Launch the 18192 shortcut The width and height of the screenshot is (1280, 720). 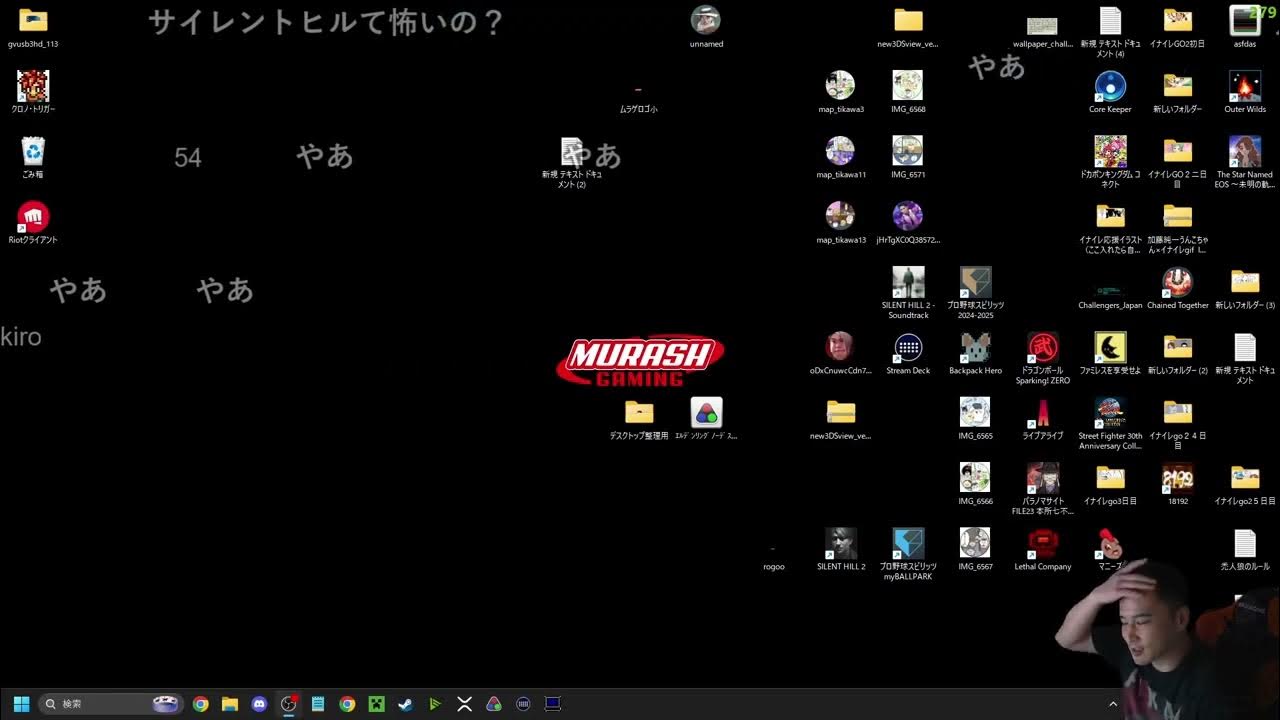tap(1177, 478)
